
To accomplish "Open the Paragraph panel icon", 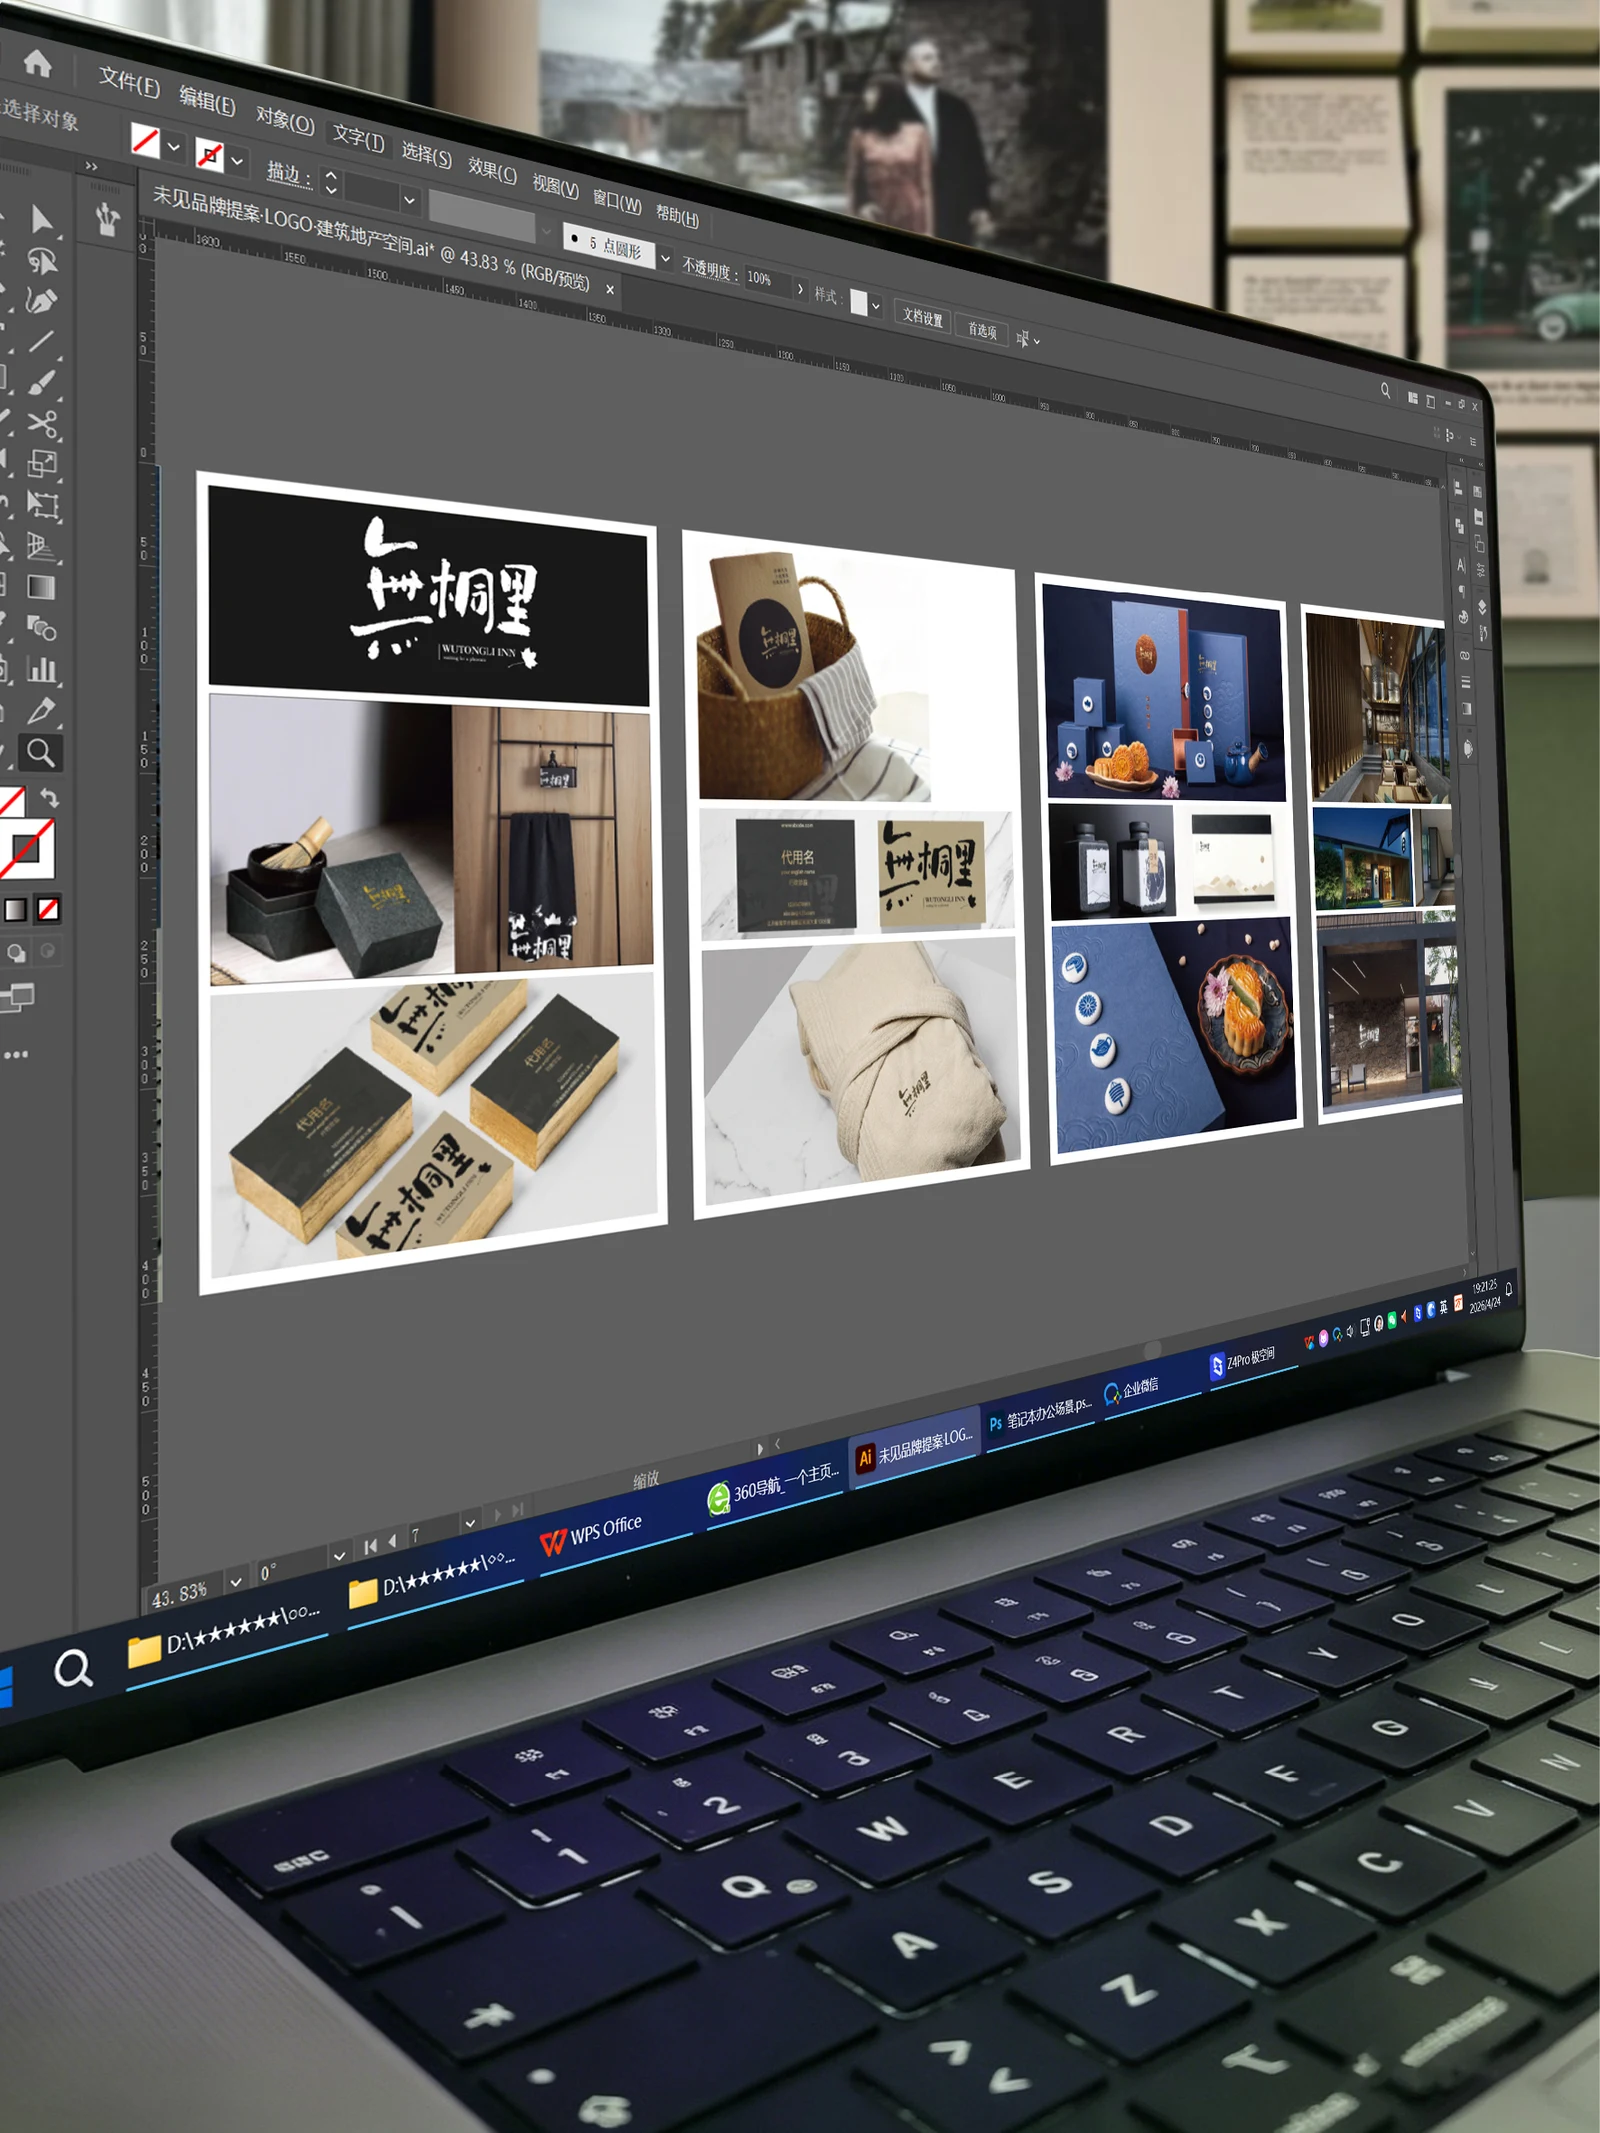I will (x=1461, y=590).
